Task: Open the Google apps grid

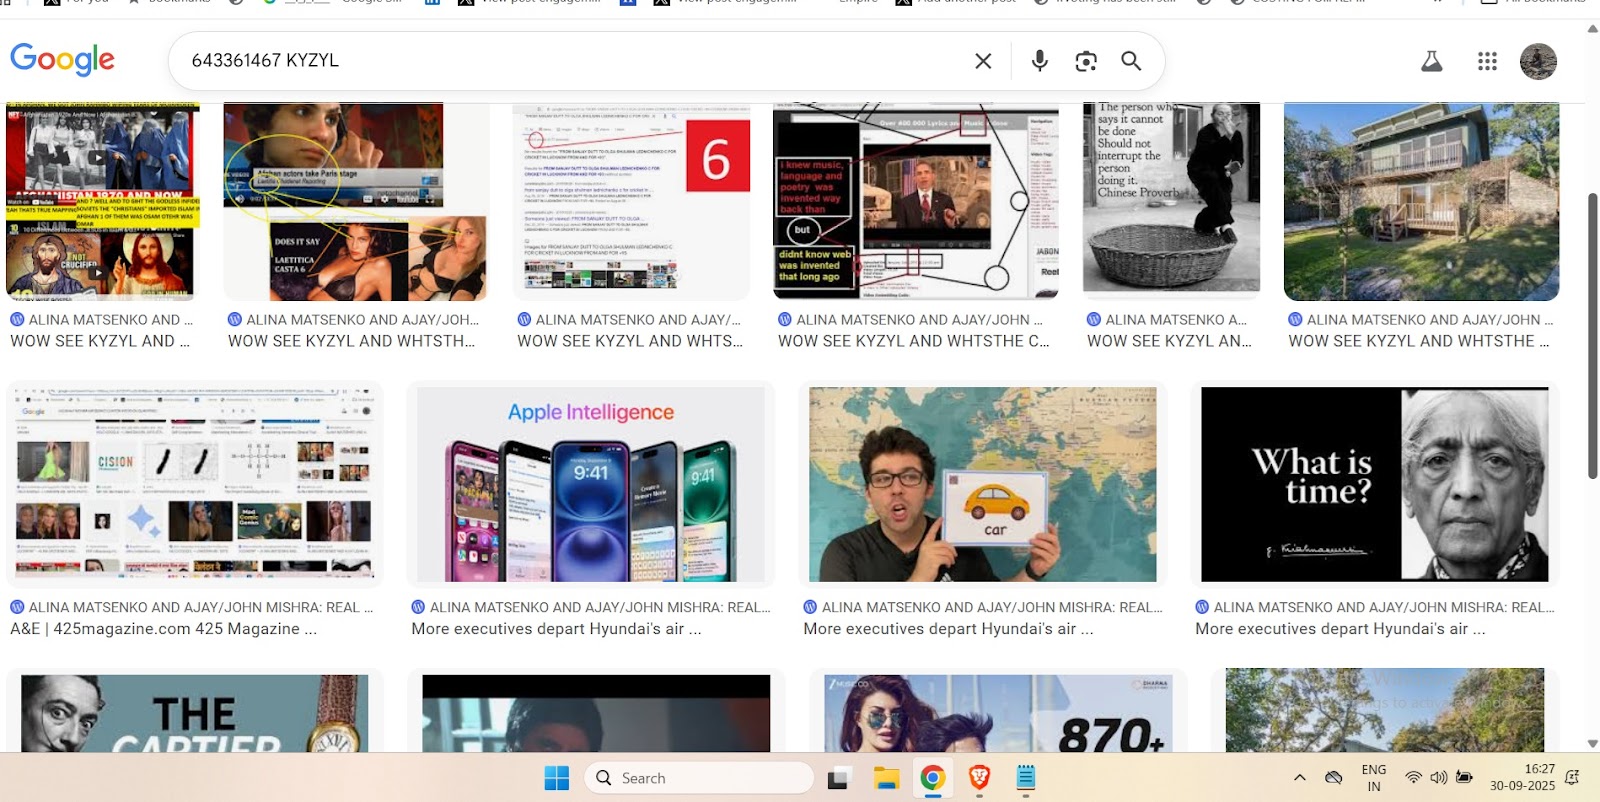Action: pyautogui.click(x=1487, y=61)
